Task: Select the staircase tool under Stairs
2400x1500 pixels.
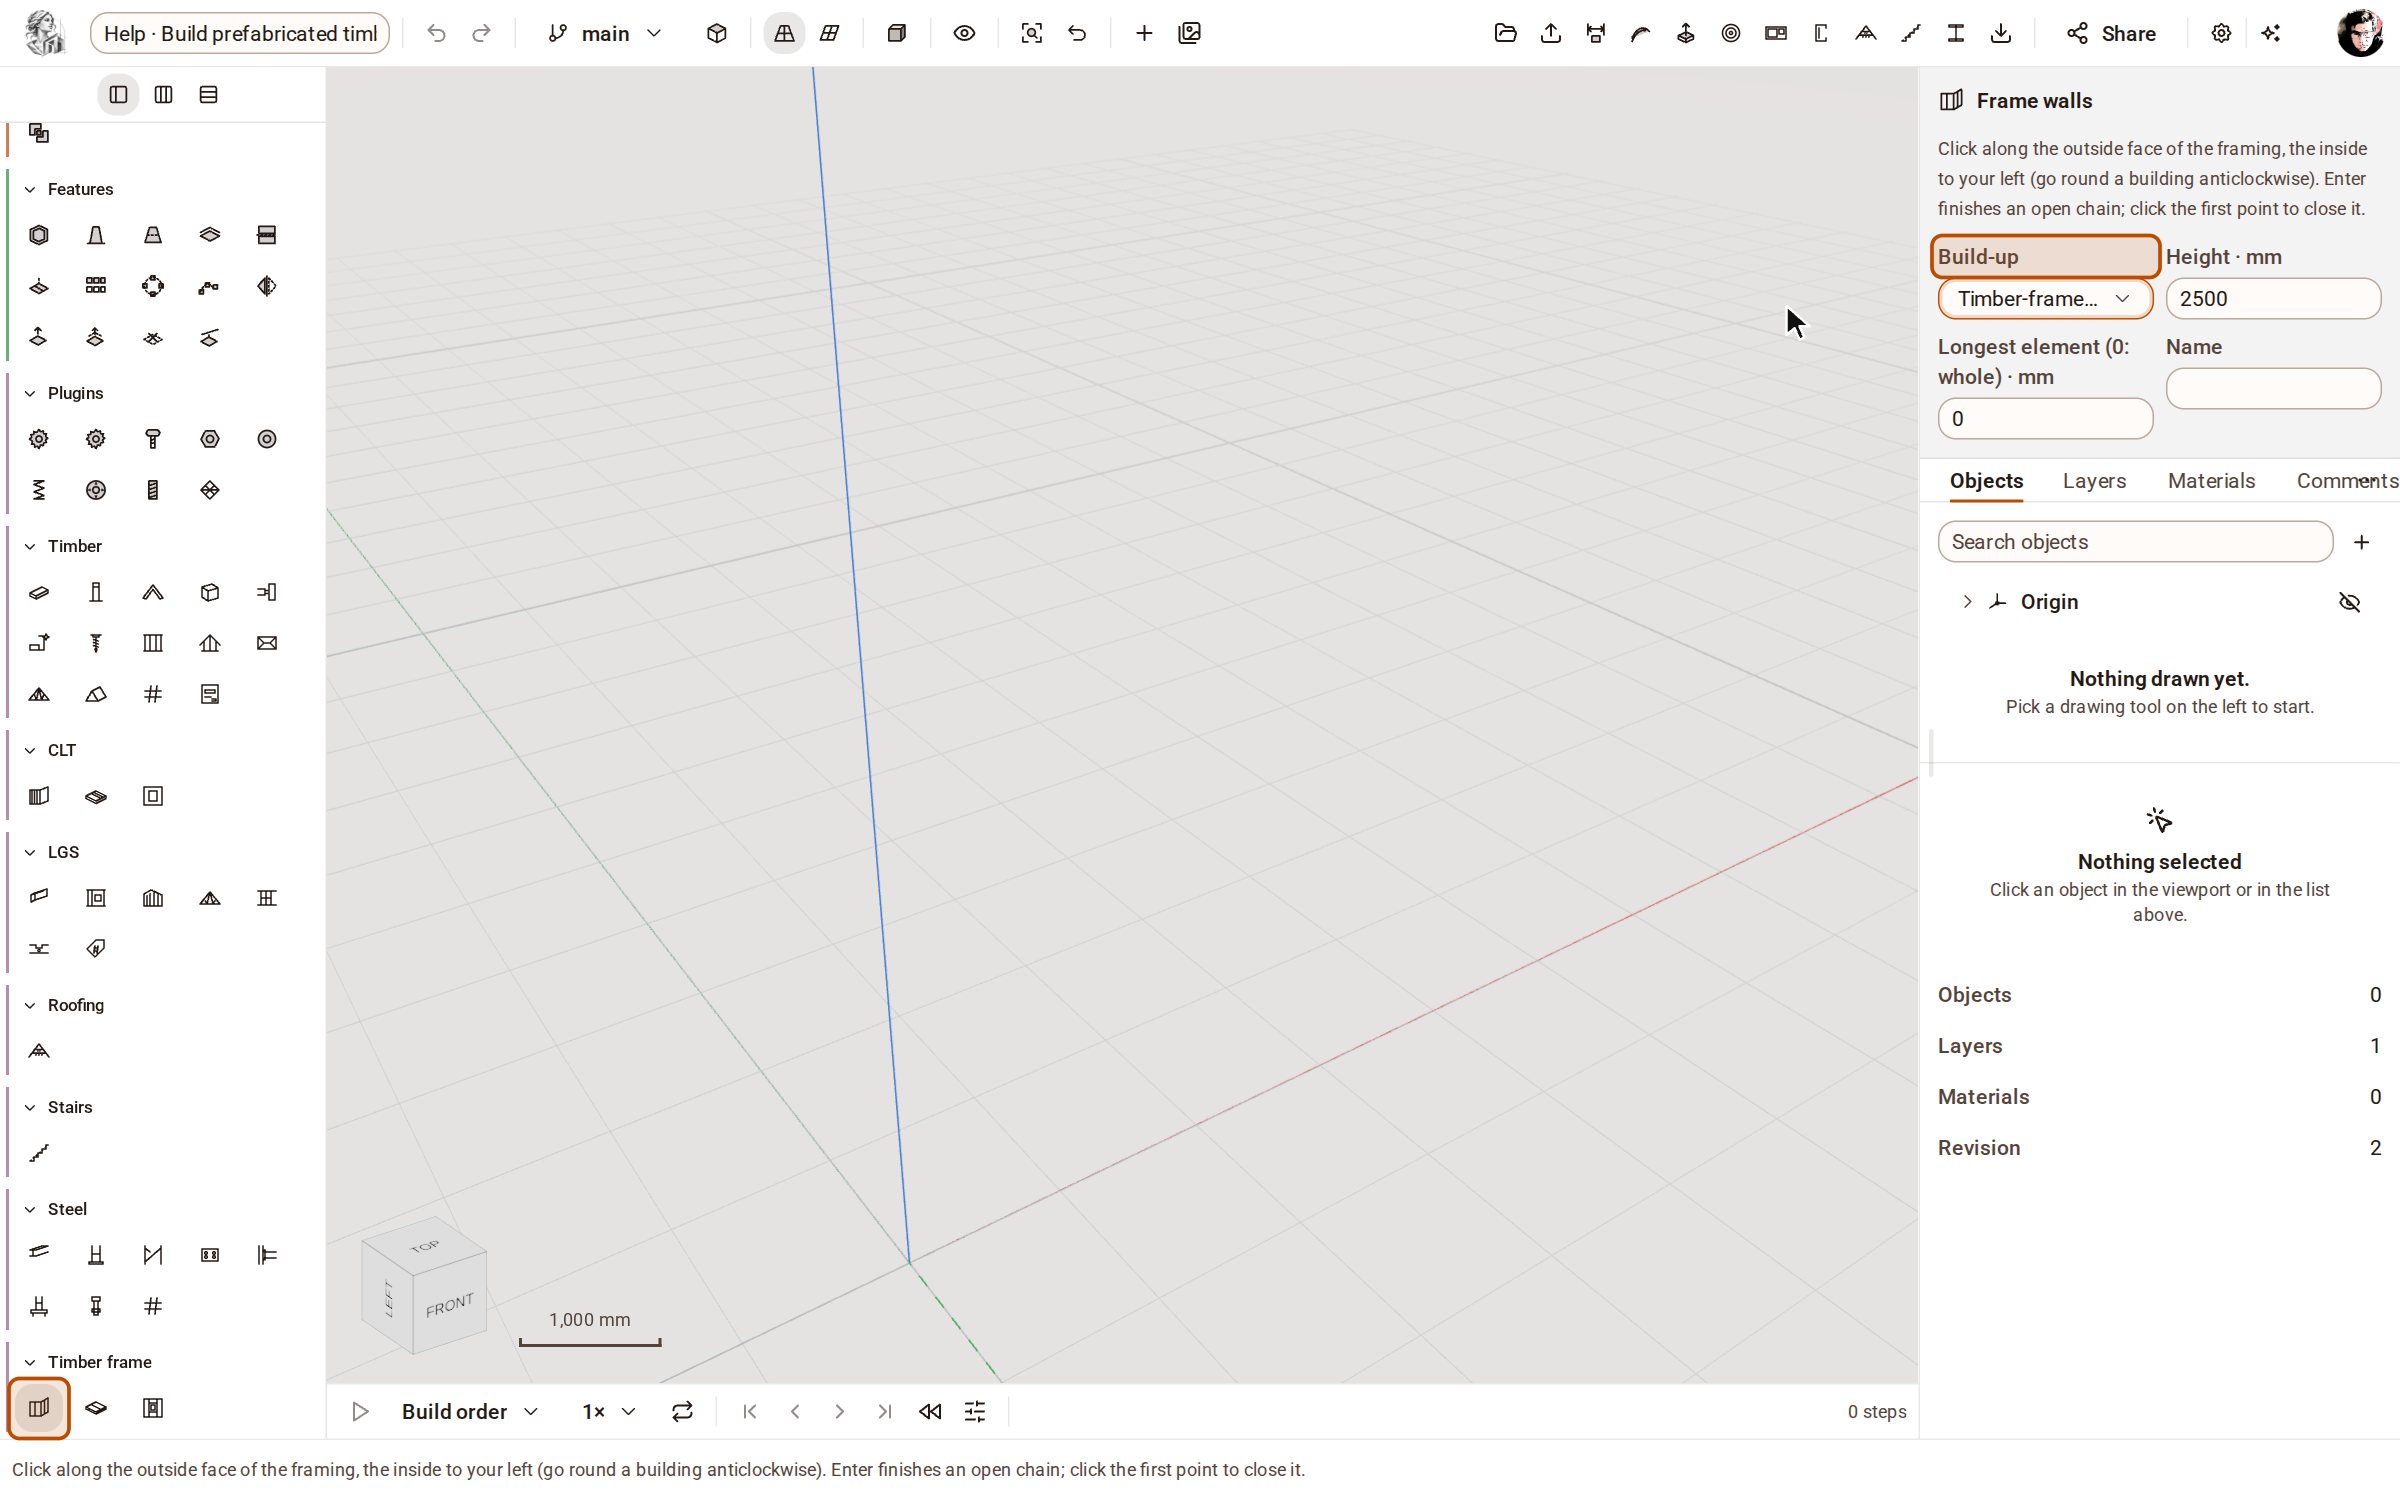Action: tap(39, 1153)
